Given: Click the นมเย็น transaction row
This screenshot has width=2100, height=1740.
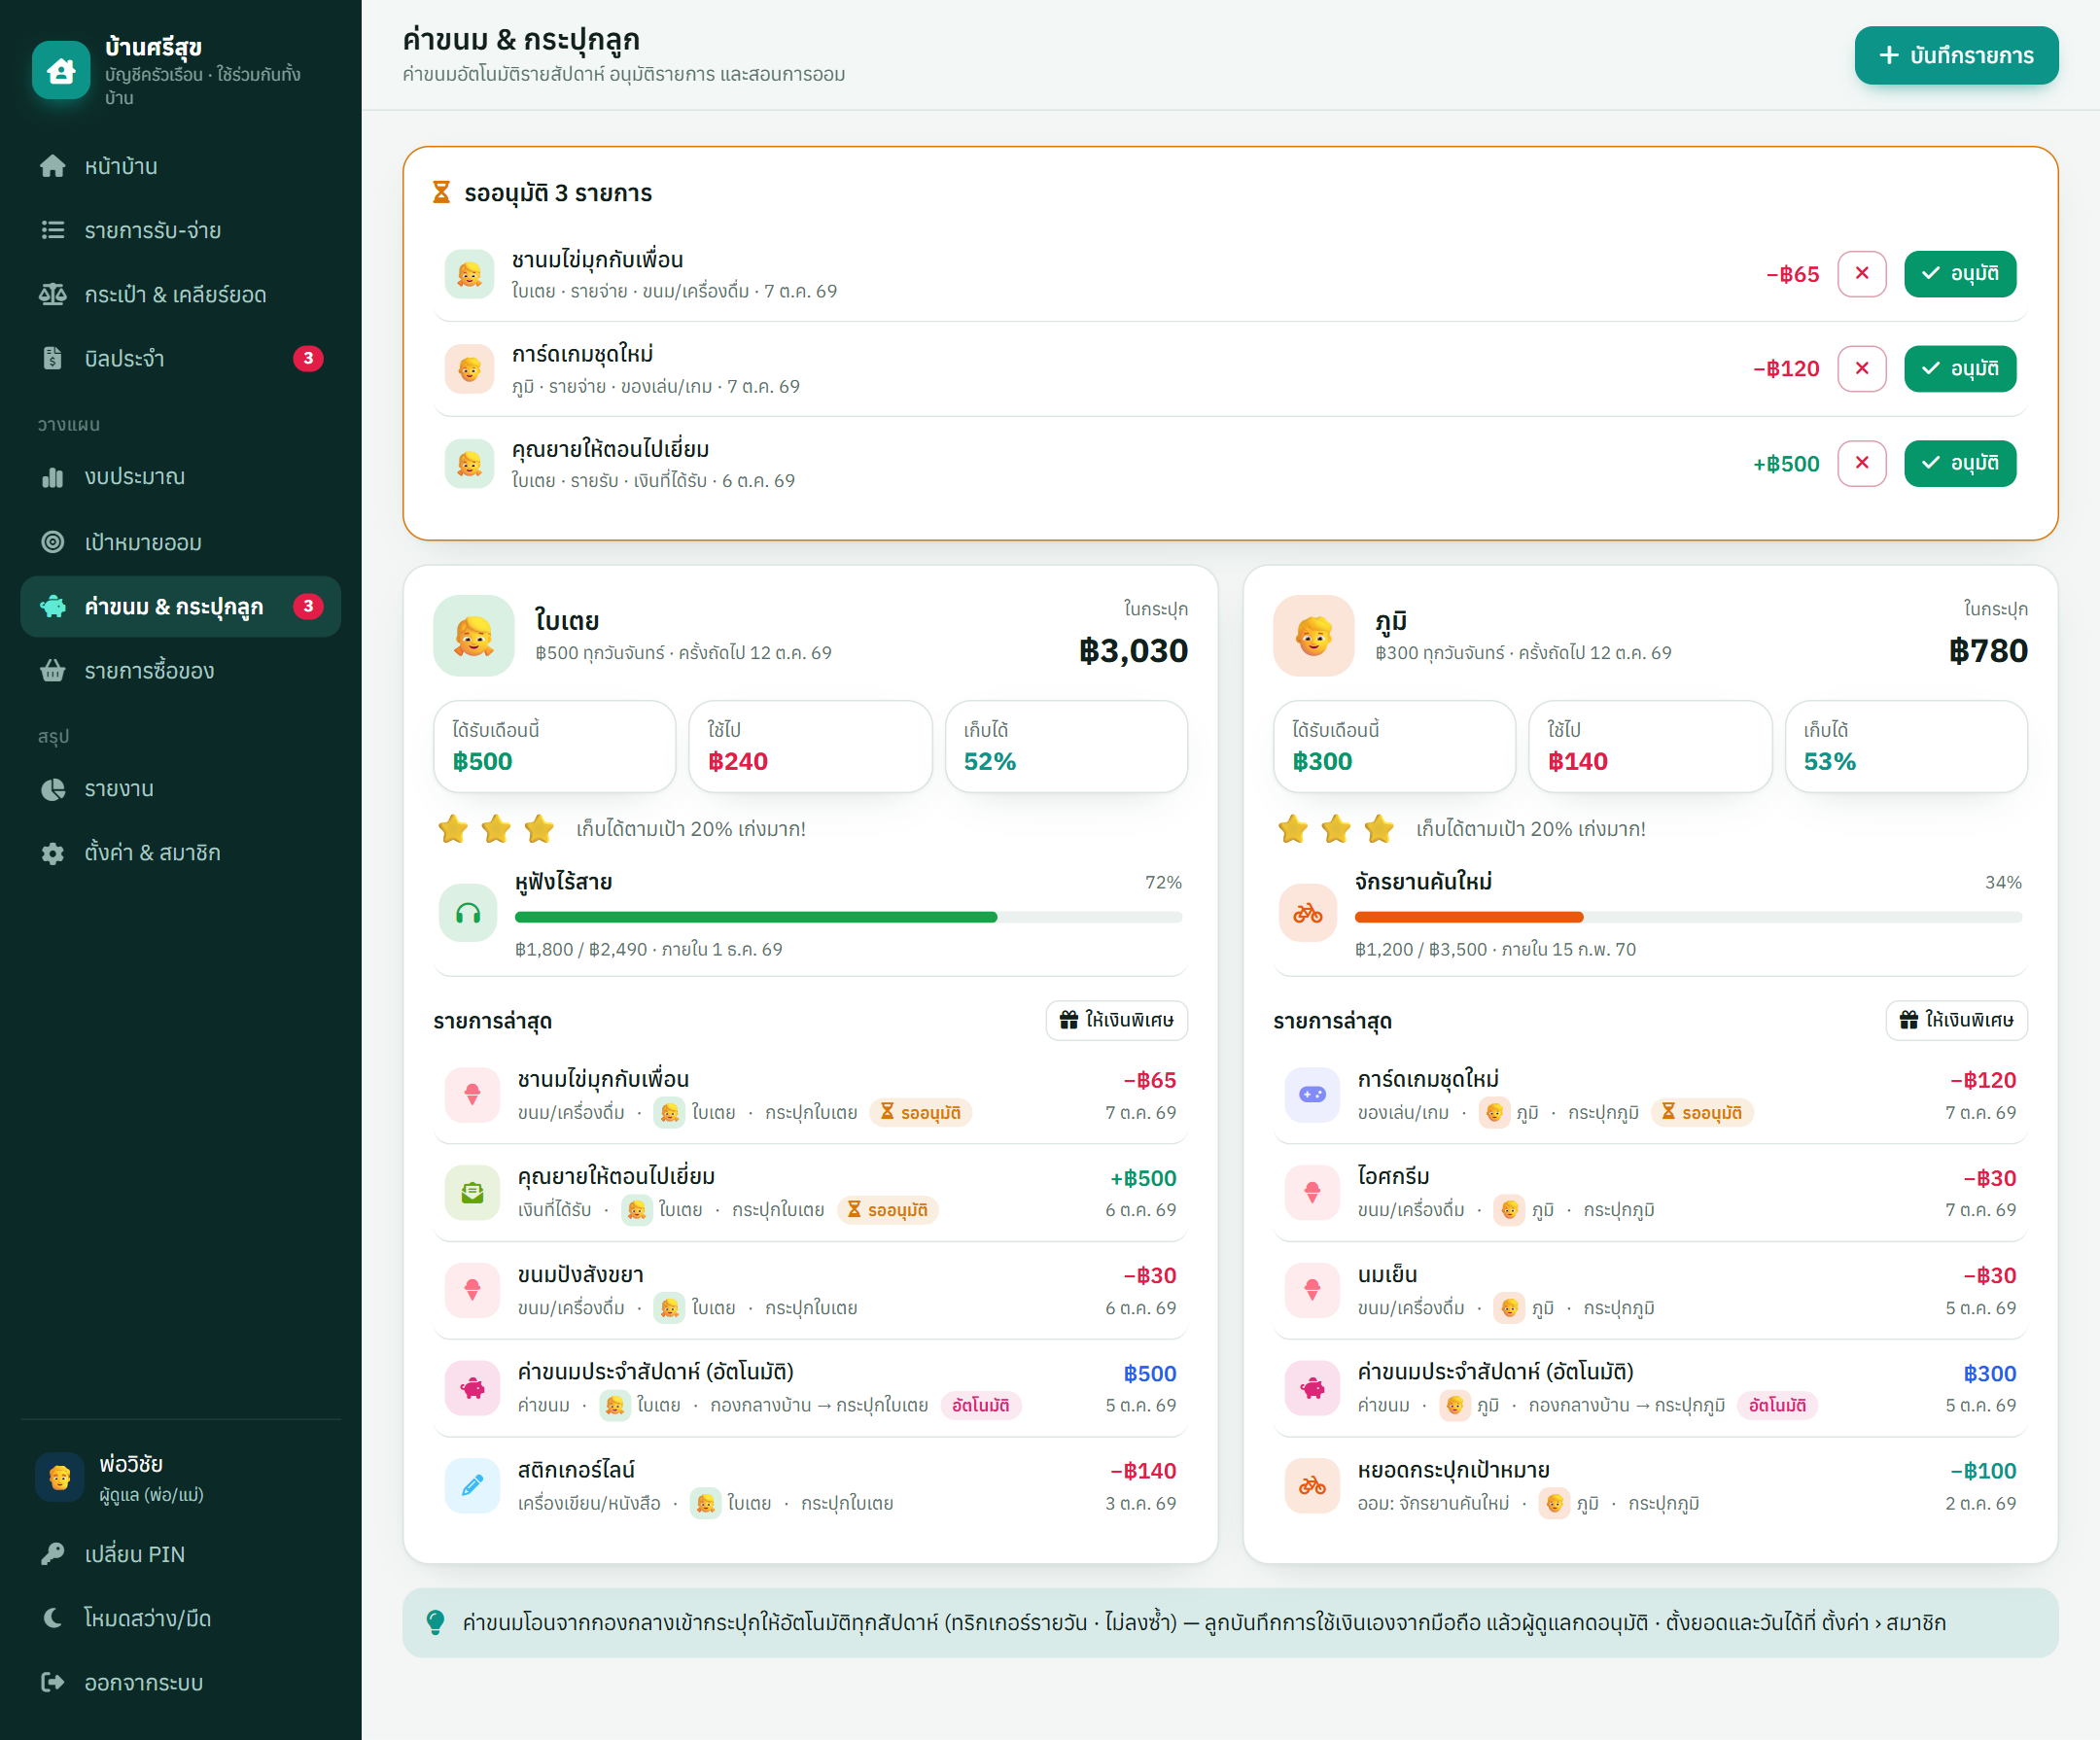Looking at the screenshot, I should [1650, 1290].
